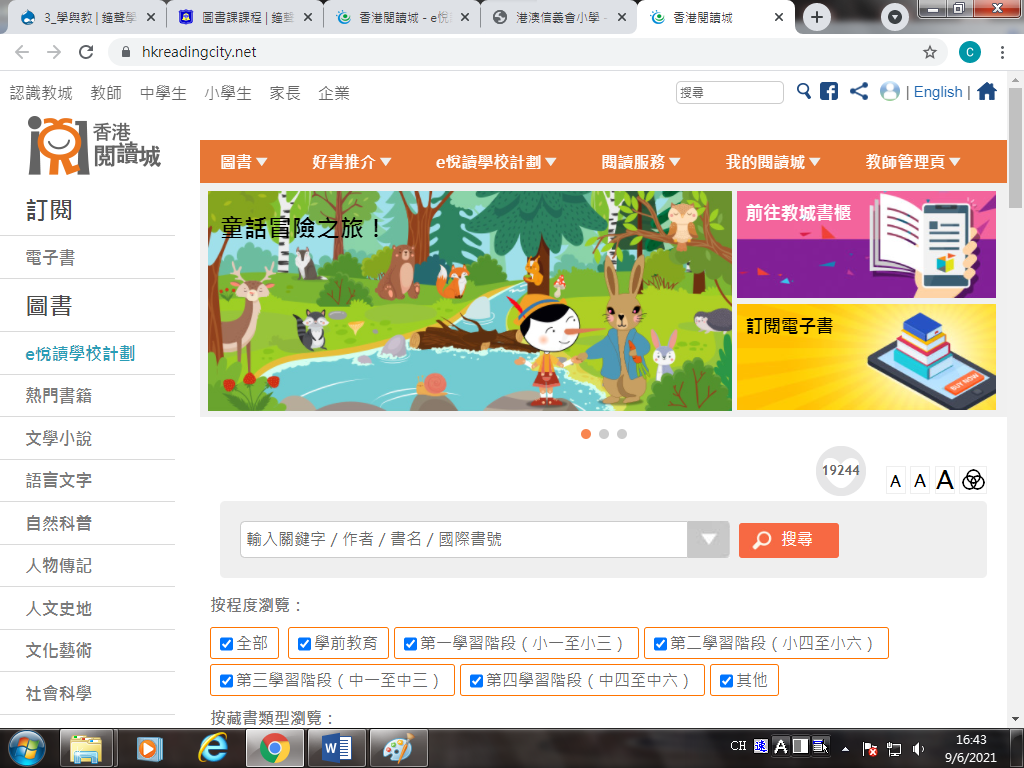
Task: Click the orange 搜尋 search button
Action: click(x=788, y=540)
